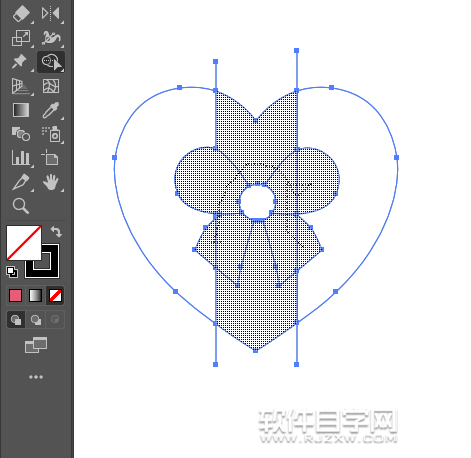Enable Draw Behind mode

coord(36,320)
